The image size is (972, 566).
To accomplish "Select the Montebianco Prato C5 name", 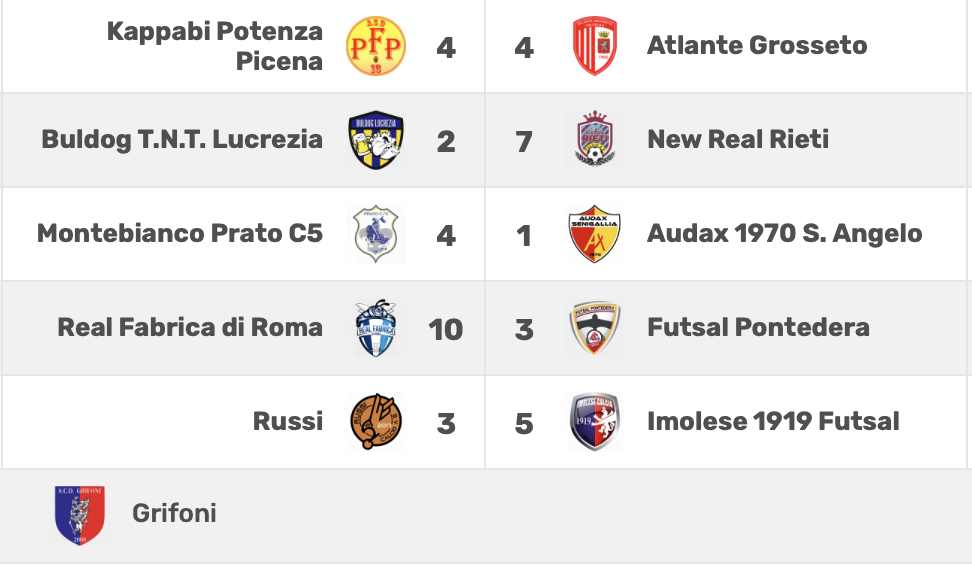I will 180,233.
